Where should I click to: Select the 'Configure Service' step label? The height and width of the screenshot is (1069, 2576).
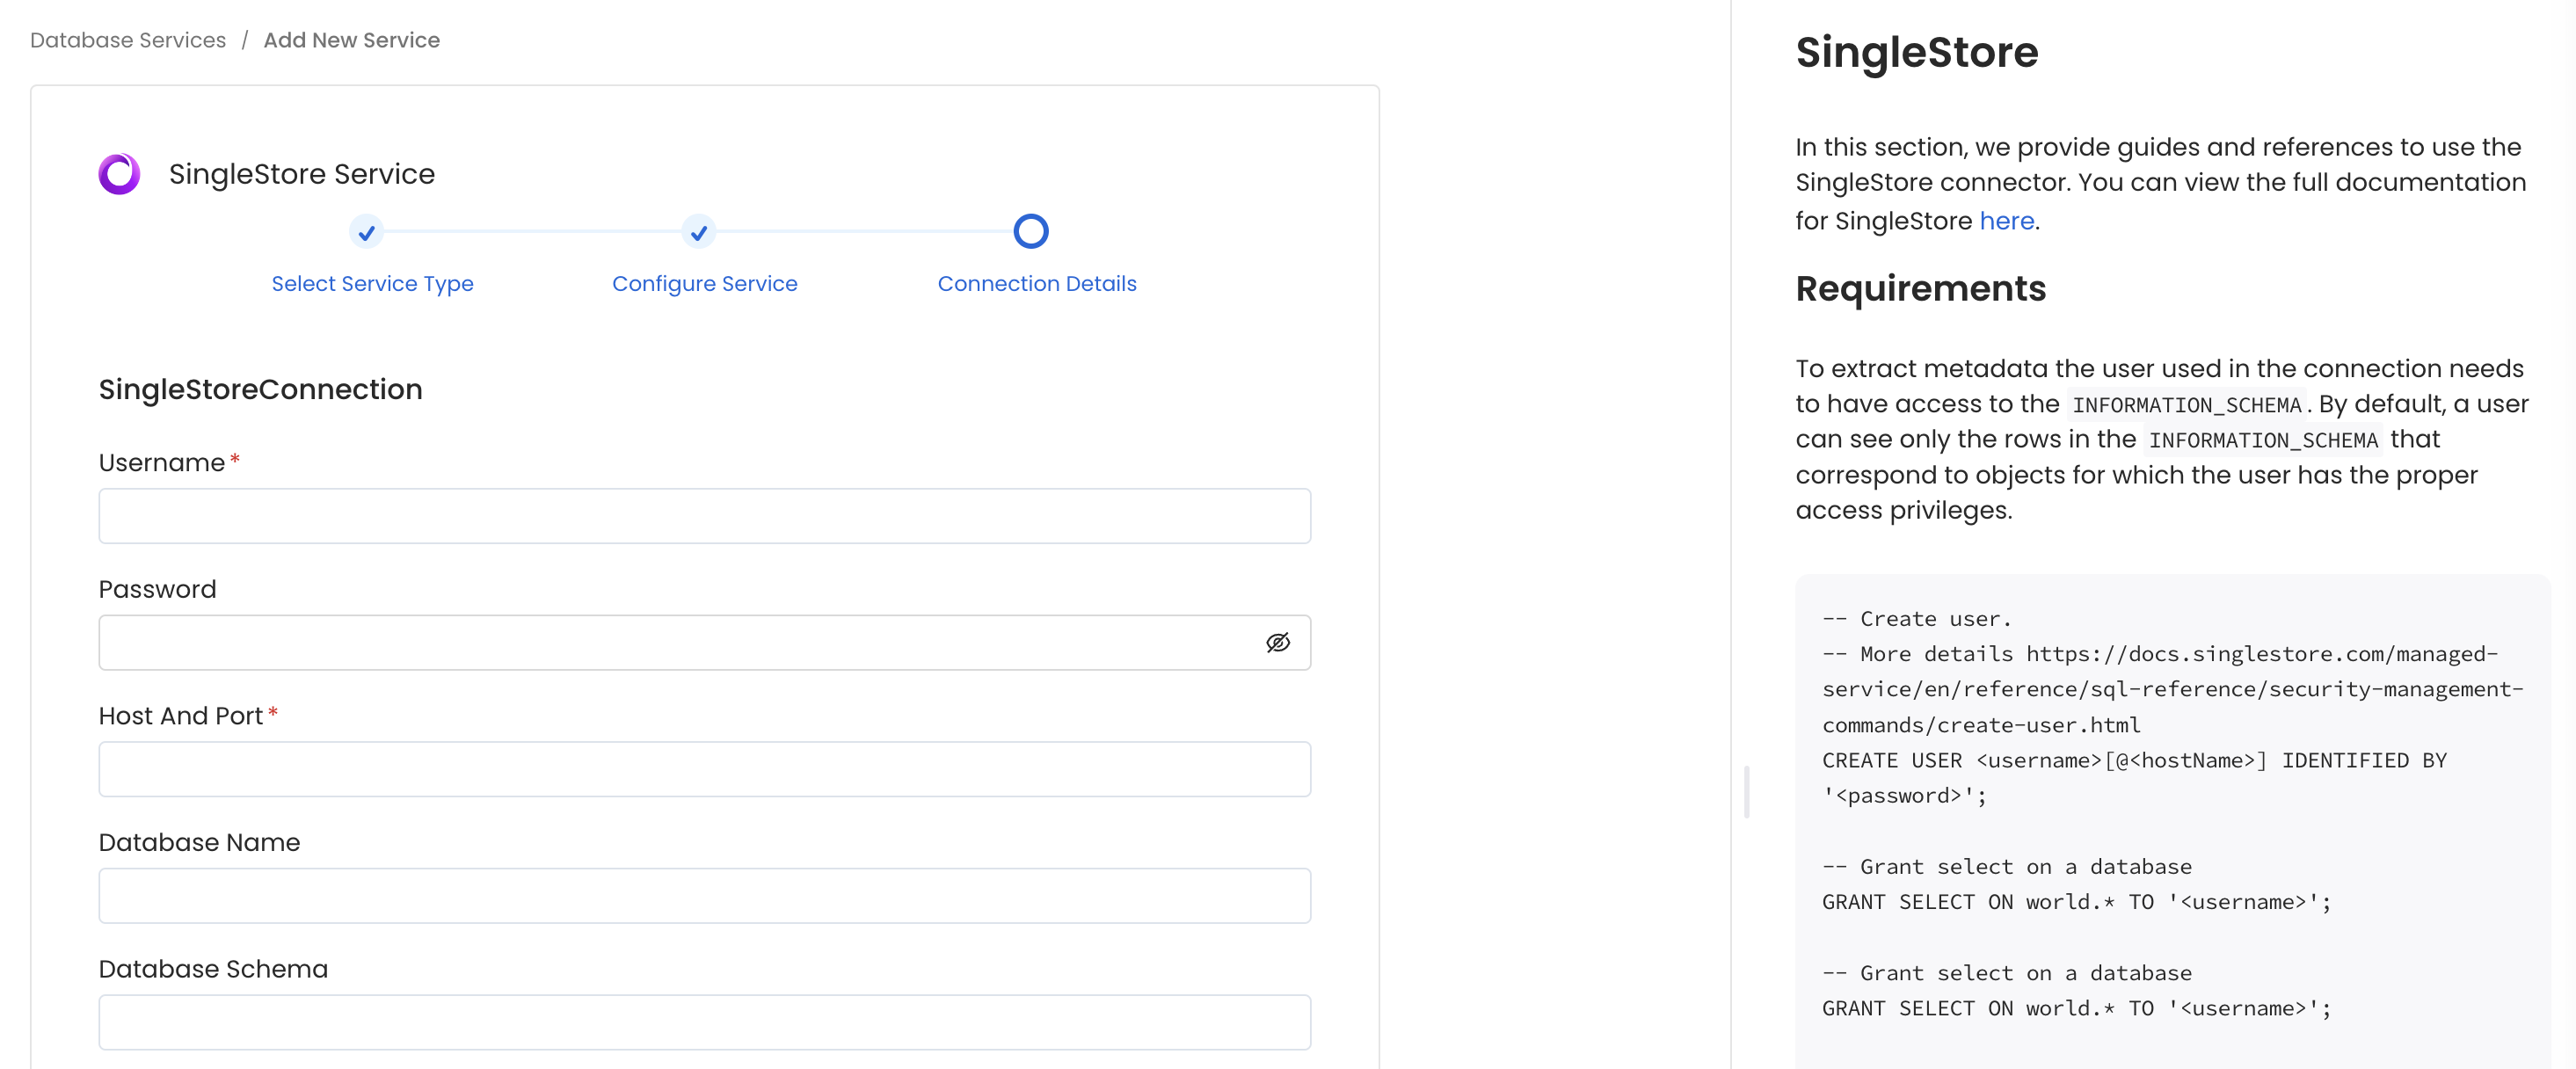[x=704, y=284]
